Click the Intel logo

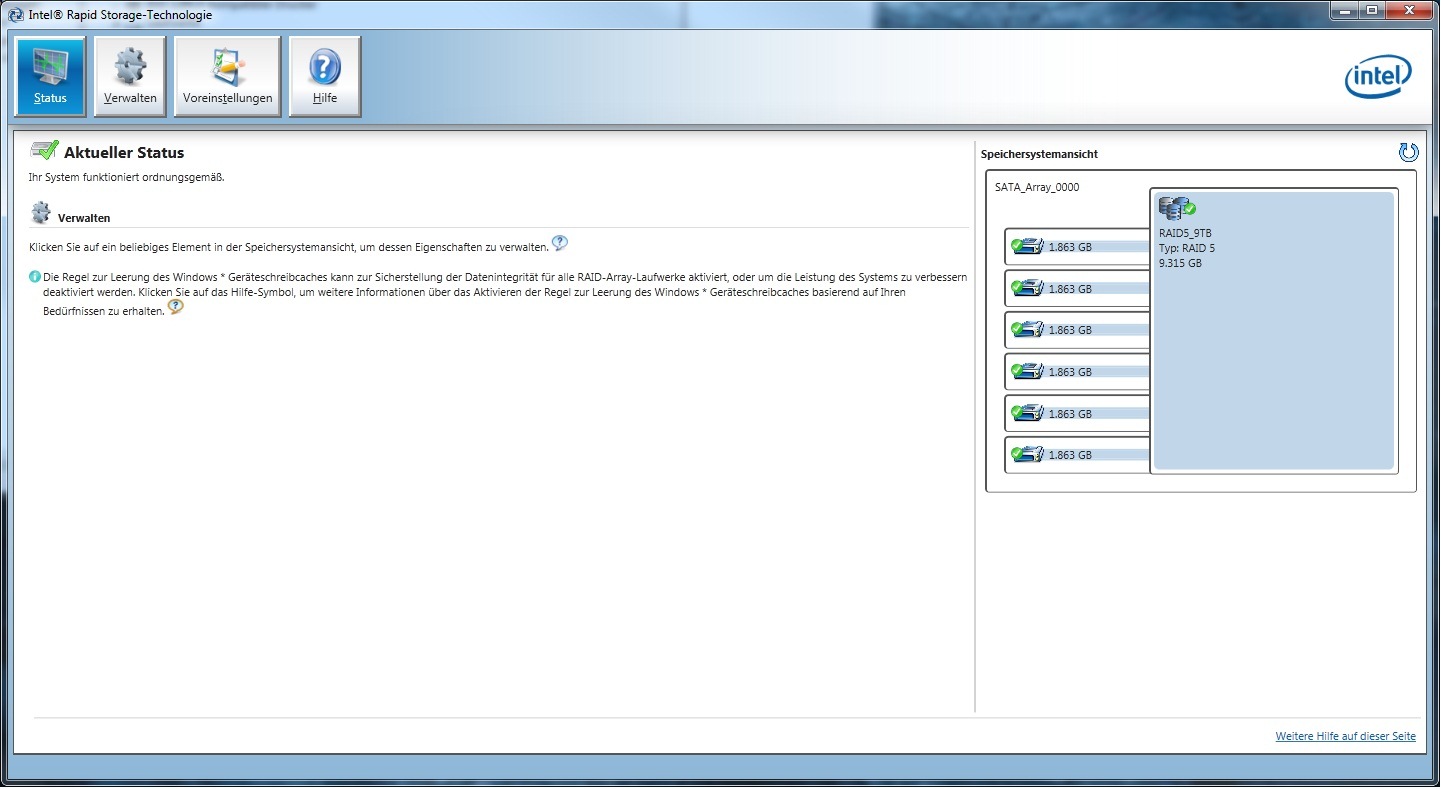click(x=1378, y=77)
